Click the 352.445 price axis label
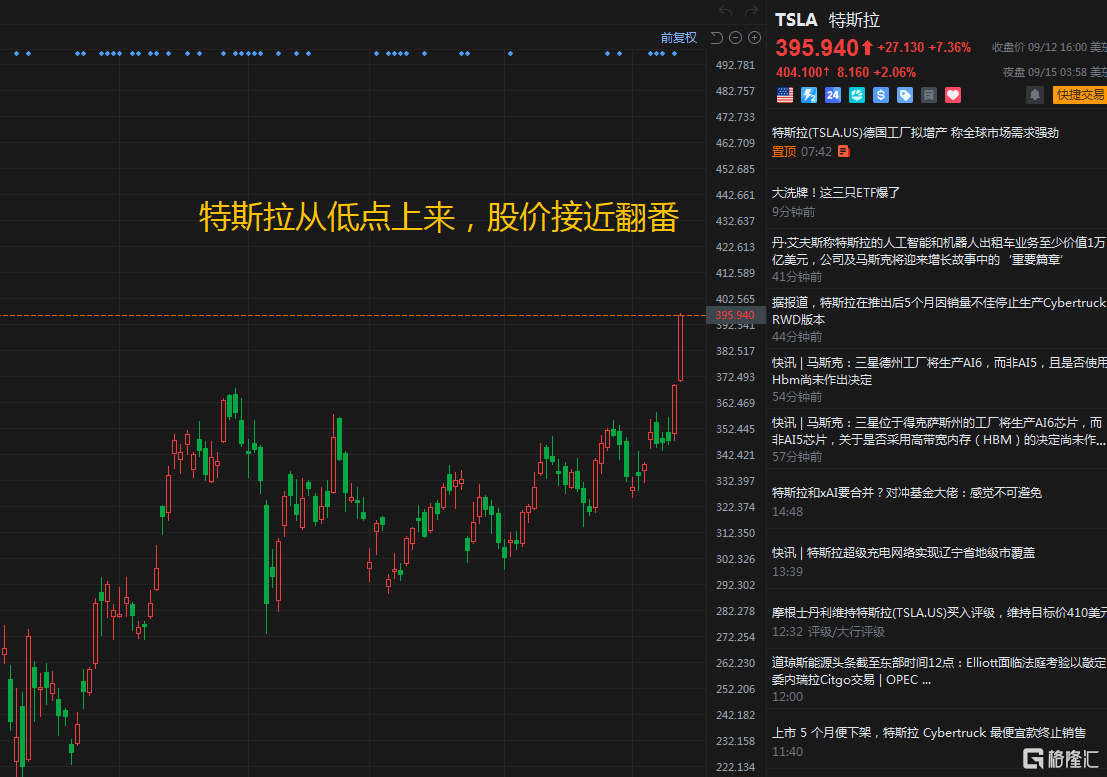Viewport: 1107px width, 777px height. (x=735, y=429)
